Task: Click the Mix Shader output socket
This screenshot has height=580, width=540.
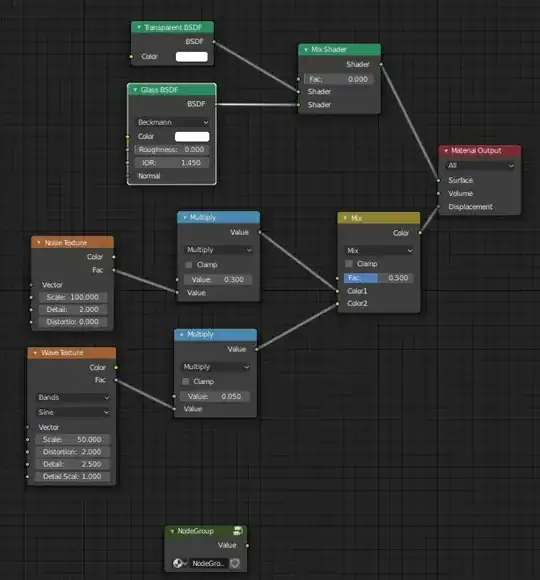Action: (x=381, y=64)
